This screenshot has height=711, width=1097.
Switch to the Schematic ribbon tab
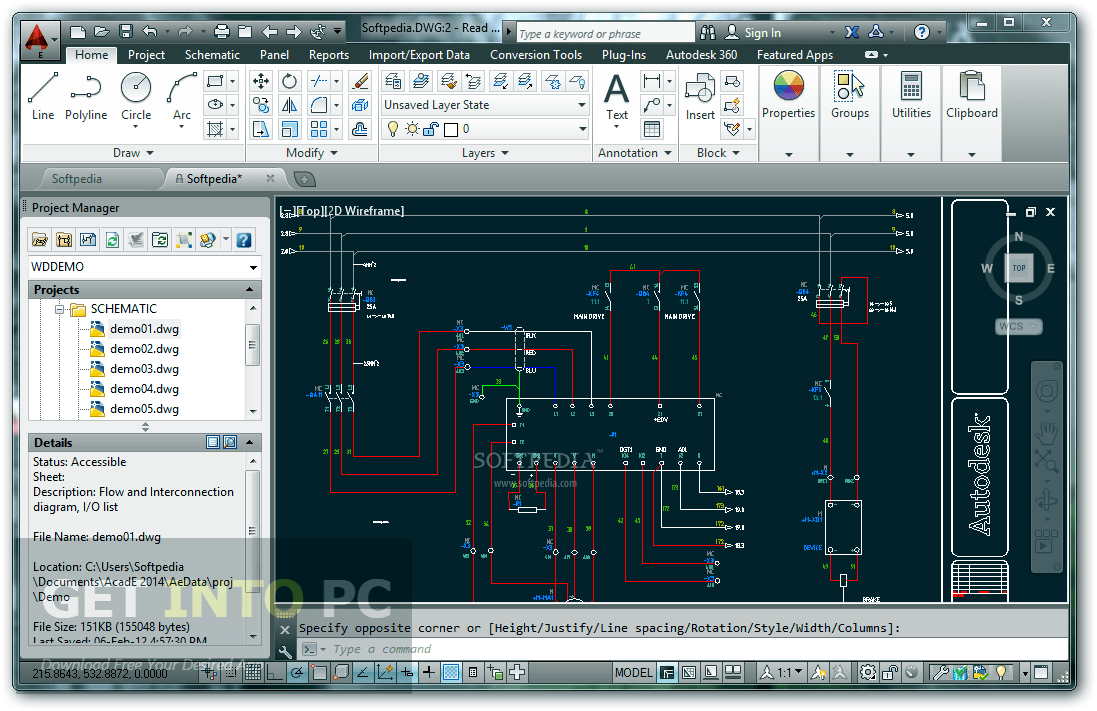(x=212, y=55)
